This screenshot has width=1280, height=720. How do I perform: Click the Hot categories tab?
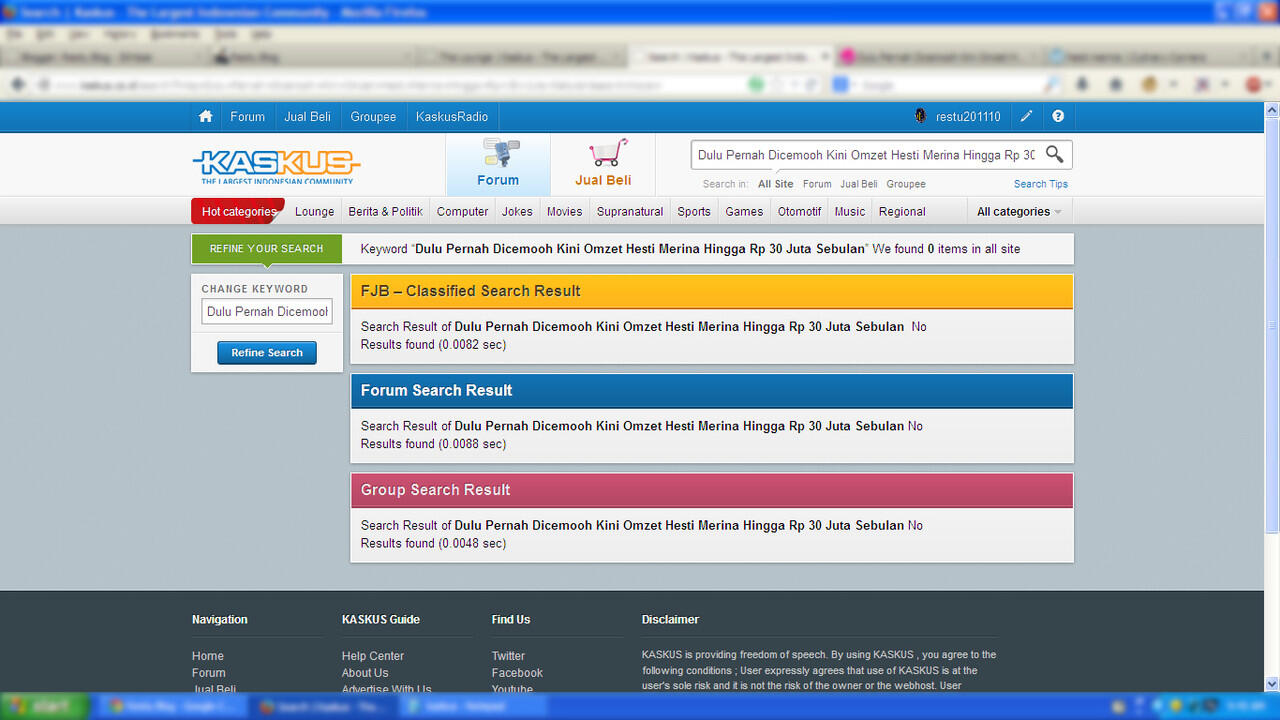click(x=238, y=211)
